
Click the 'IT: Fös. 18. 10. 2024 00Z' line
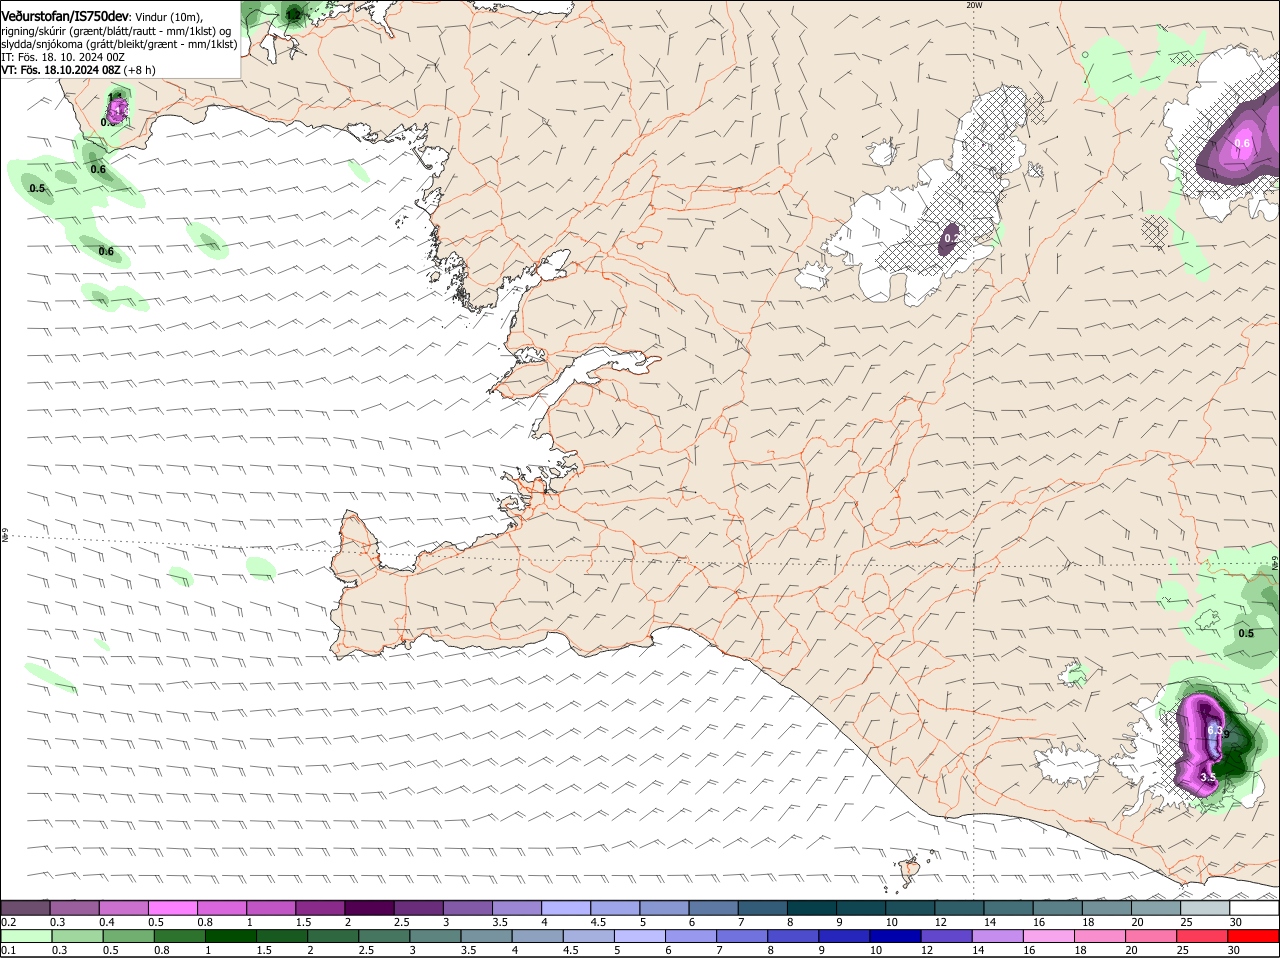coord(63,57)
